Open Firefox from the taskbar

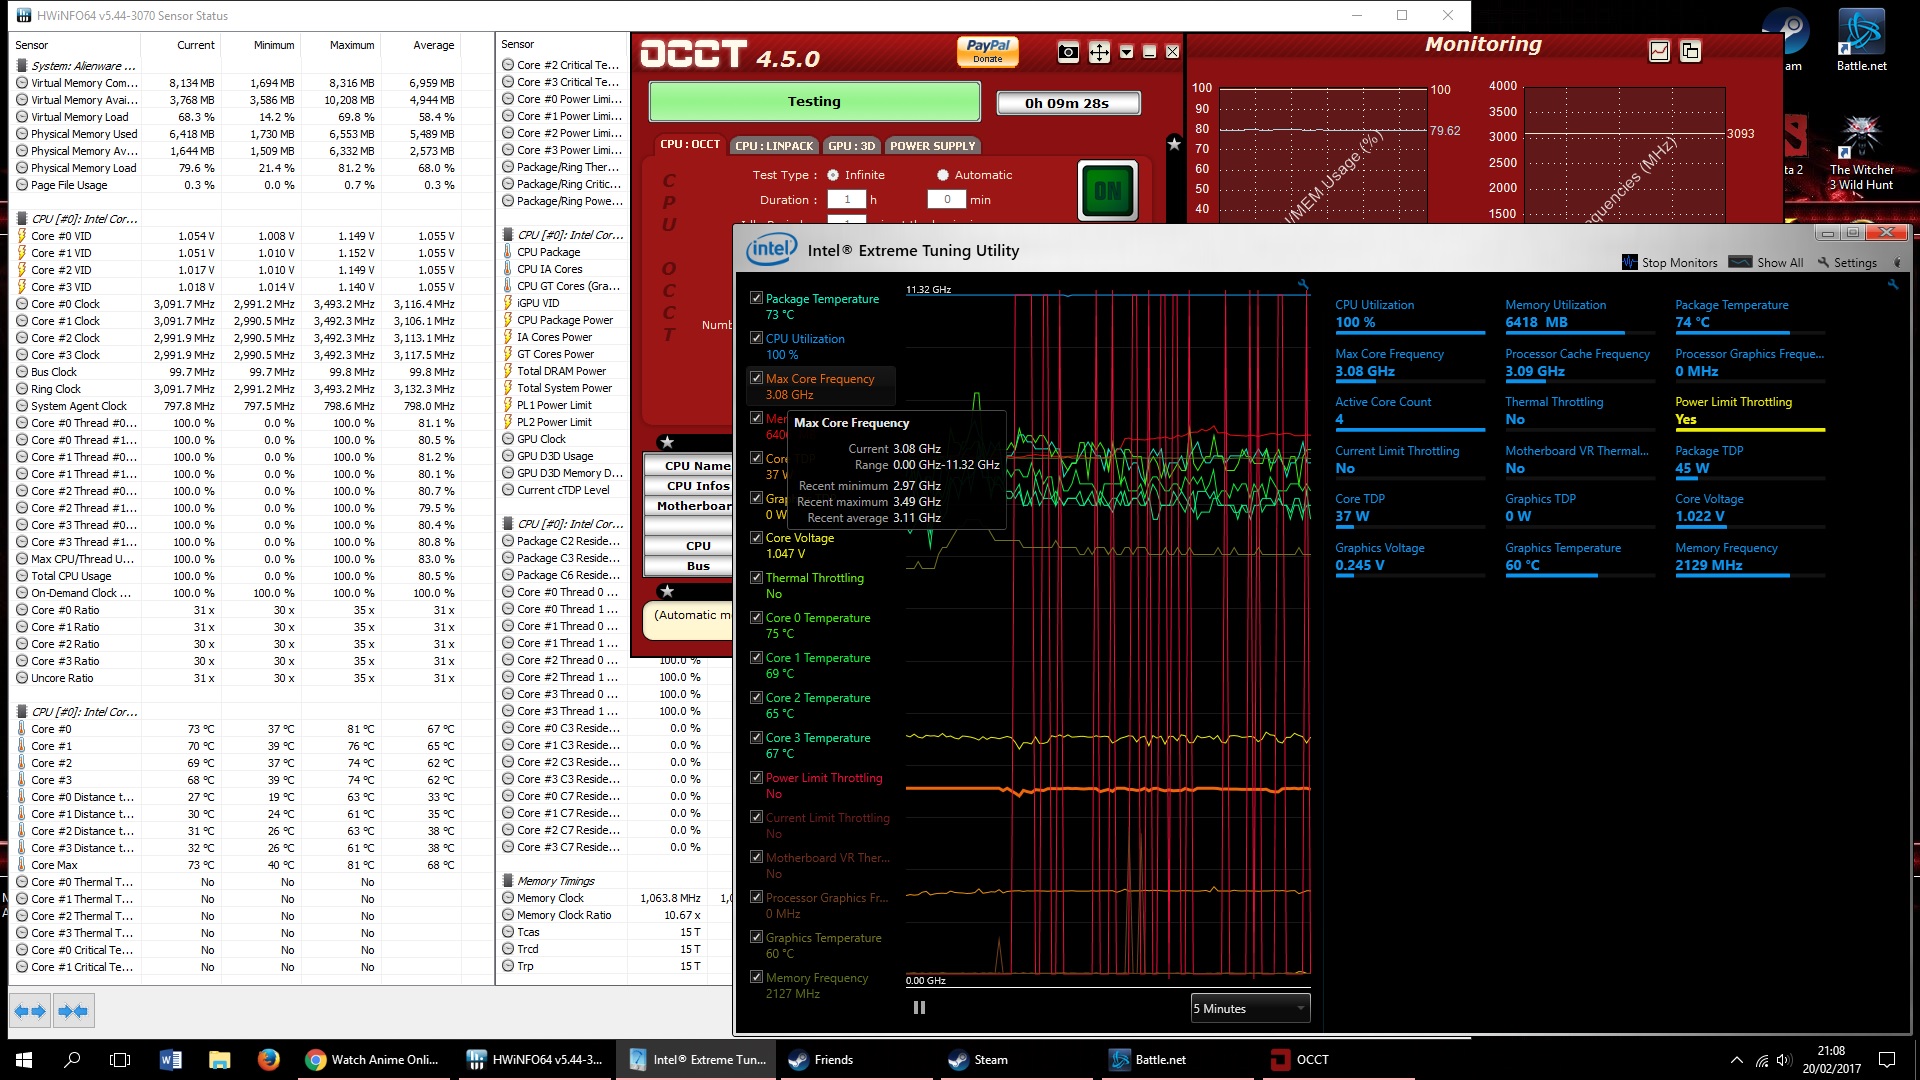click(x=268, y=1059)
